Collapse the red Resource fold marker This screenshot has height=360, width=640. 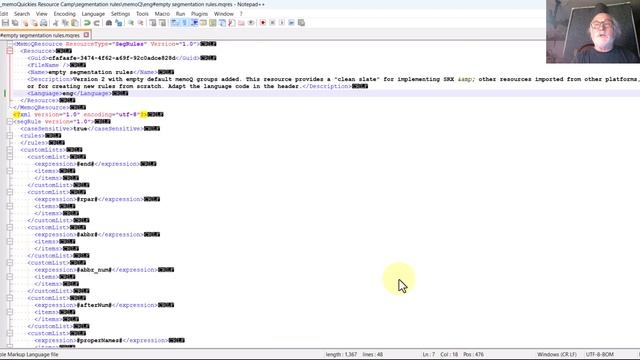10,51
